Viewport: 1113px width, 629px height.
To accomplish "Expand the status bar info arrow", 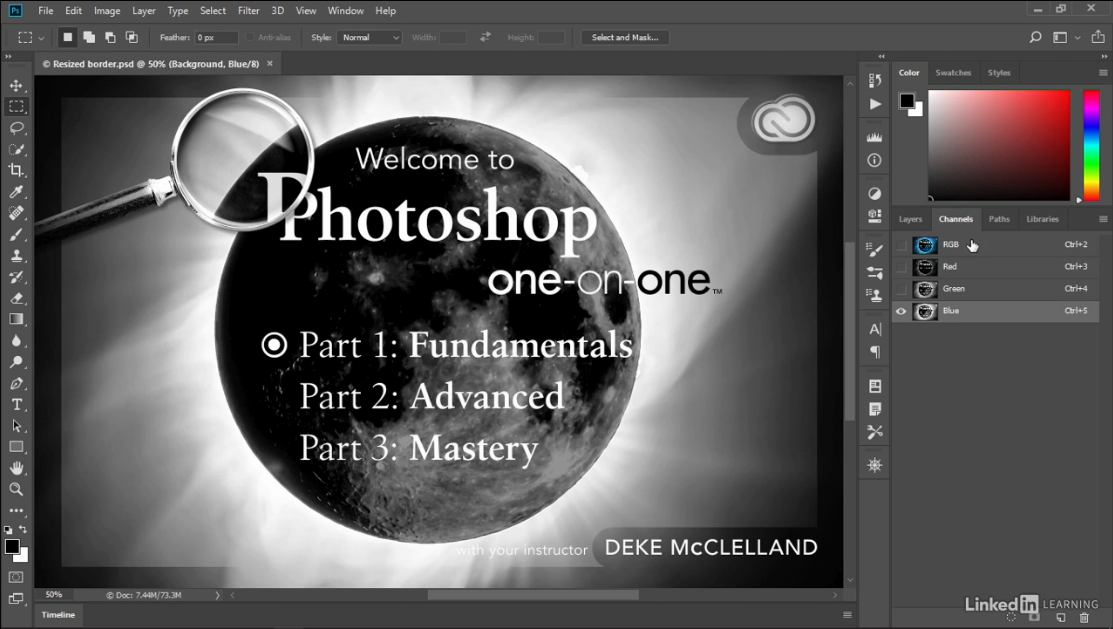I will [x=217, y=595].
